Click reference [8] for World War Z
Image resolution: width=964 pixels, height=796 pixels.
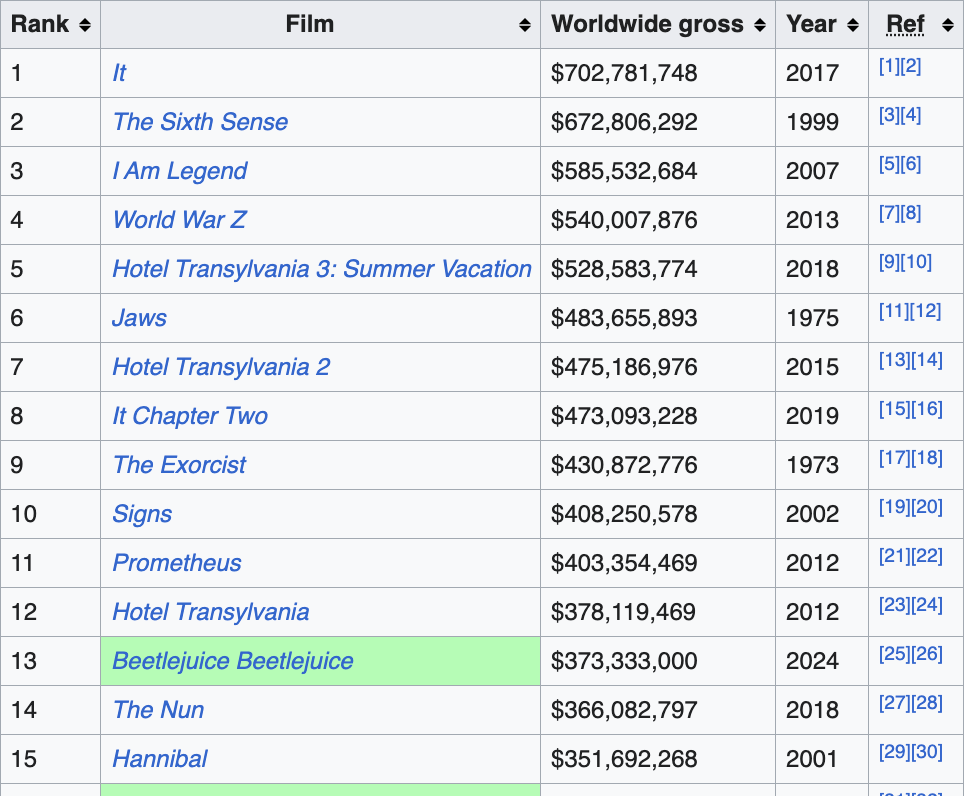tap(911, 213)
